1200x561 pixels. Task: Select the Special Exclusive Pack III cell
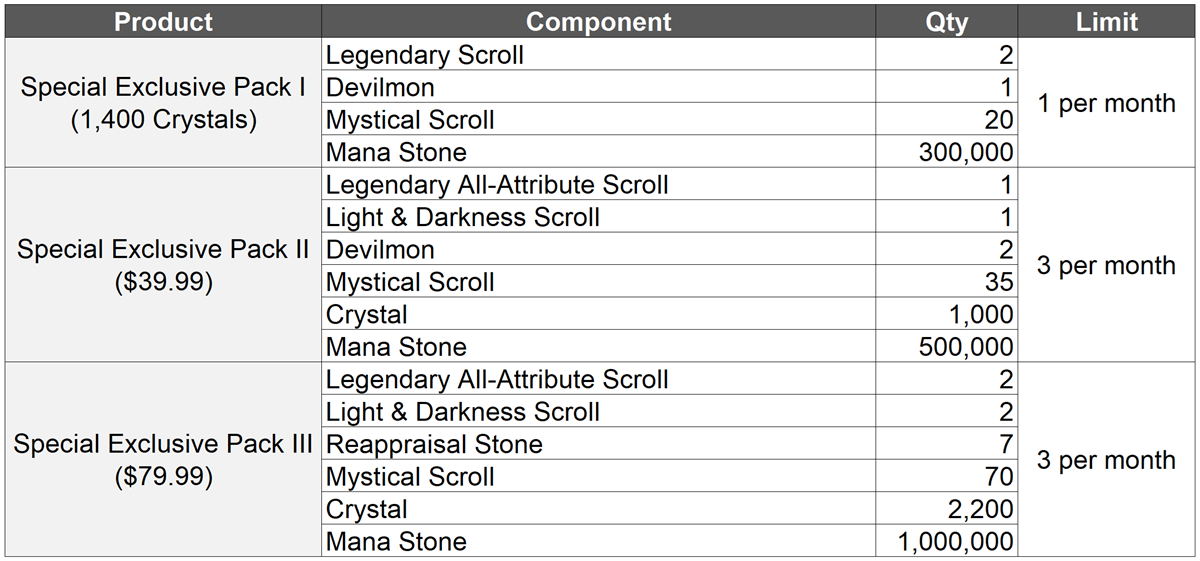(x=163, y=460)
